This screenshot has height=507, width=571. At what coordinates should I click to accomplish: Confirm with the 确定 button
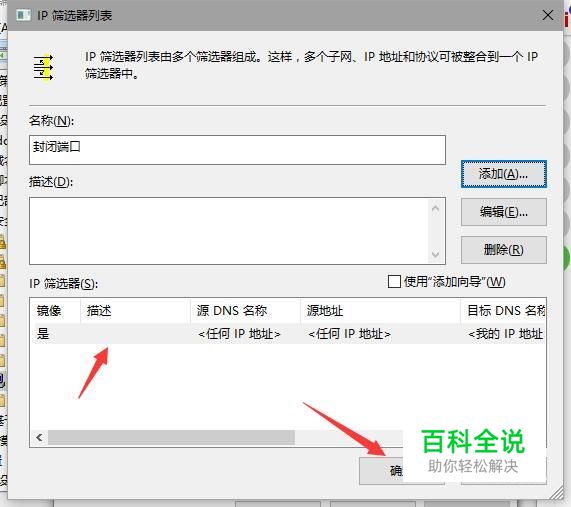coord(381,471)
